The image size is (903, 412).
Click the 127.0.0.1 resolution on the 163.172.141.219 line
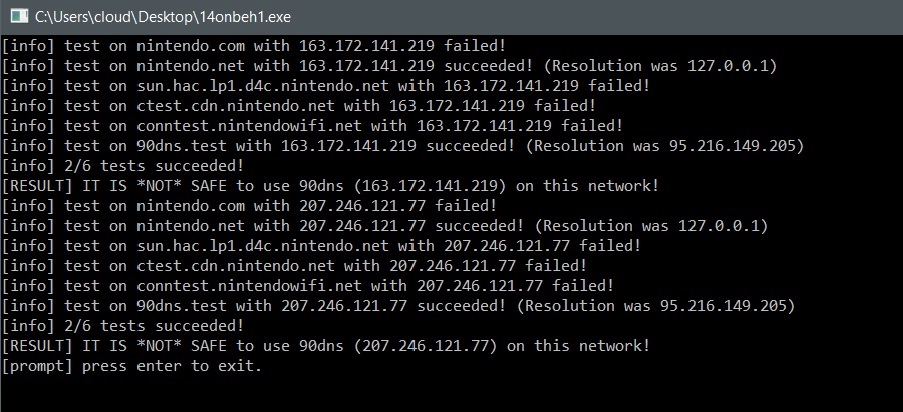pos(727,66)
